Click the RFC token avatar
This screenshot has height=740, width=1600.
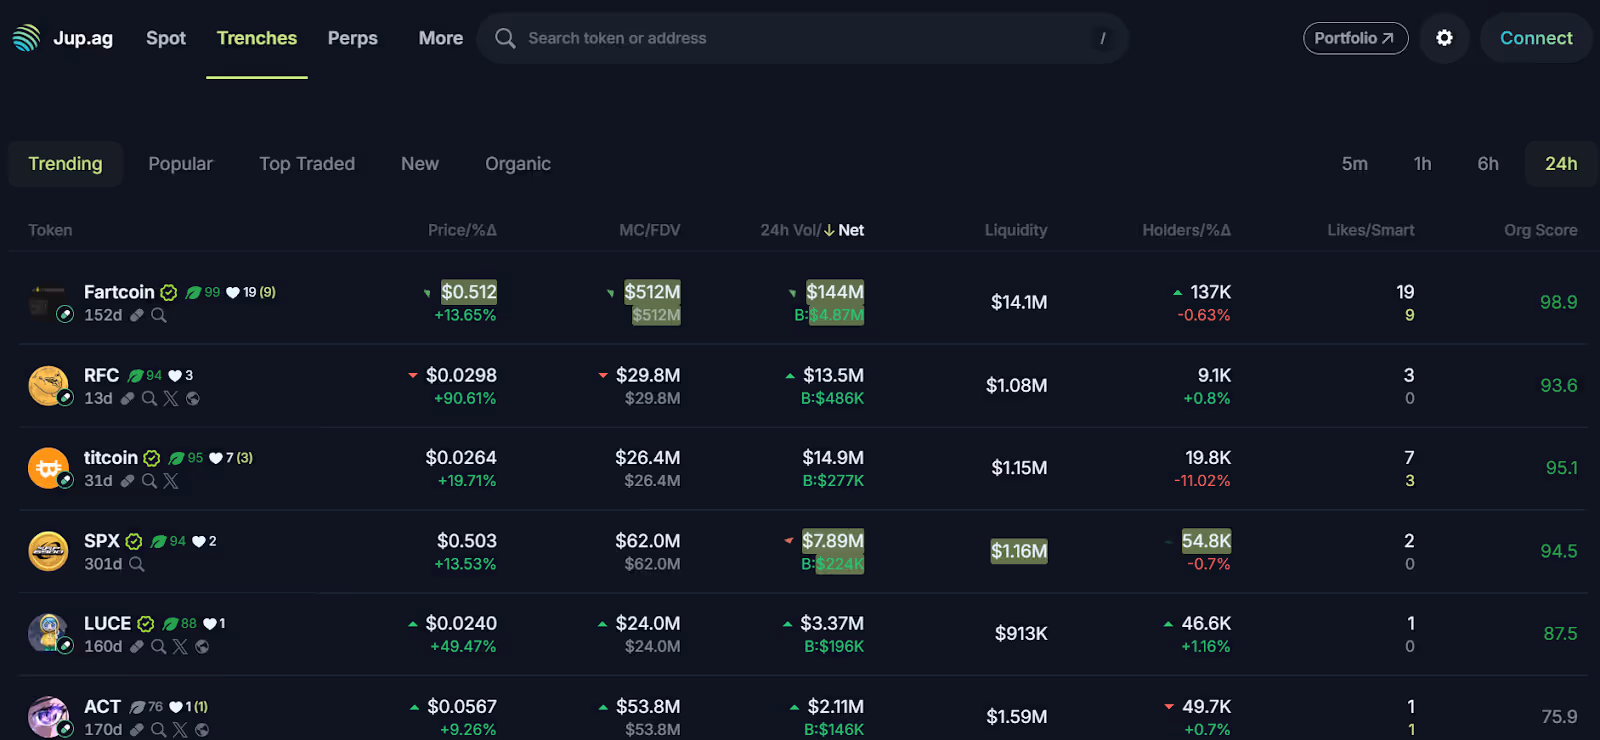(48, 385)
